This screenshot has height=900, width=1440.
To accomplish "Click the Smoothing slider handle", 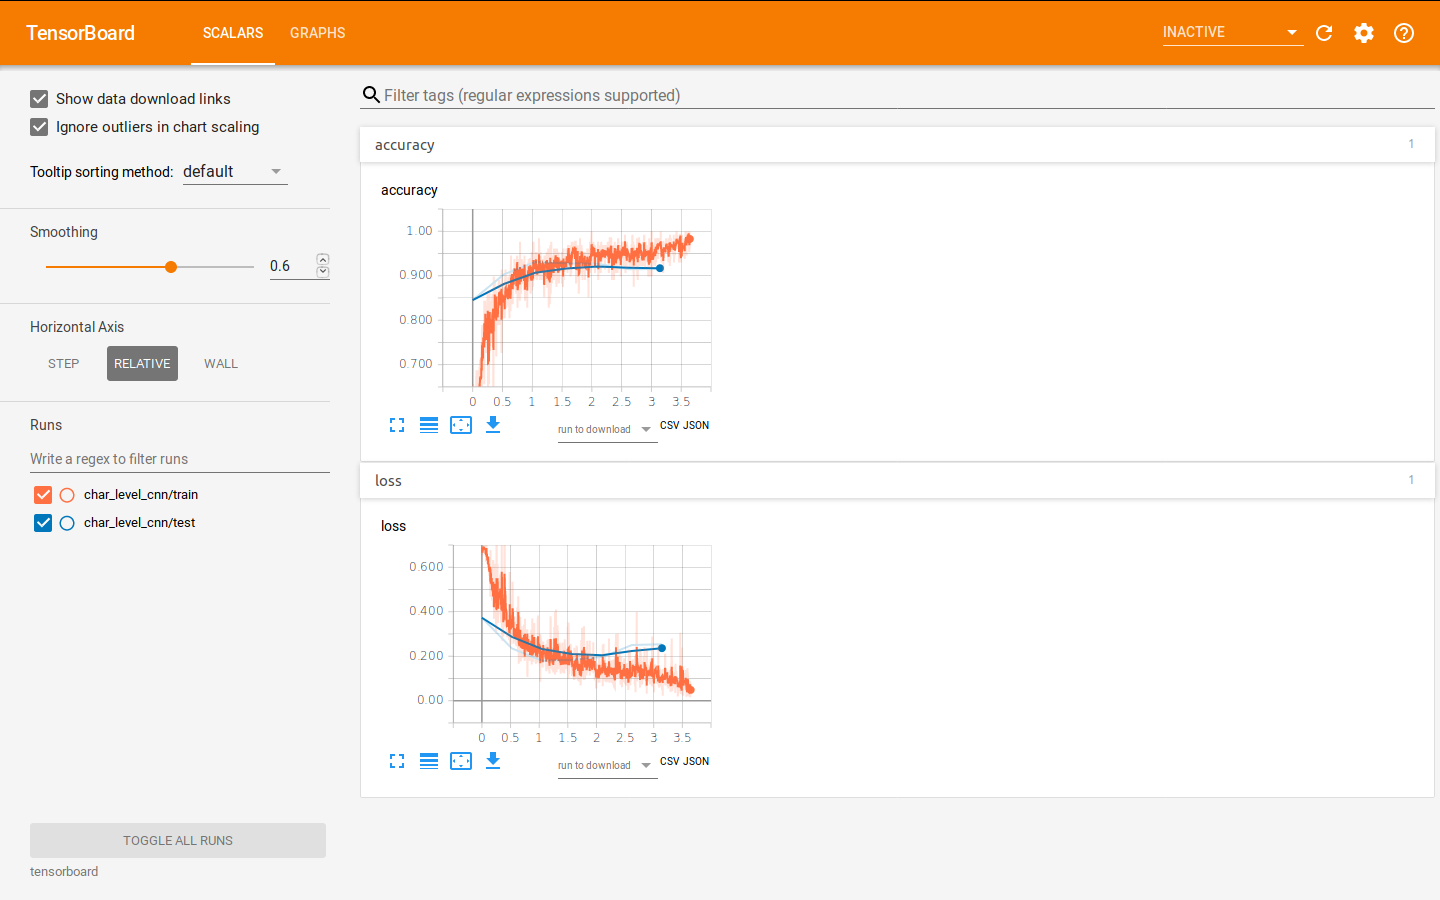I will (x=171, y=267).
